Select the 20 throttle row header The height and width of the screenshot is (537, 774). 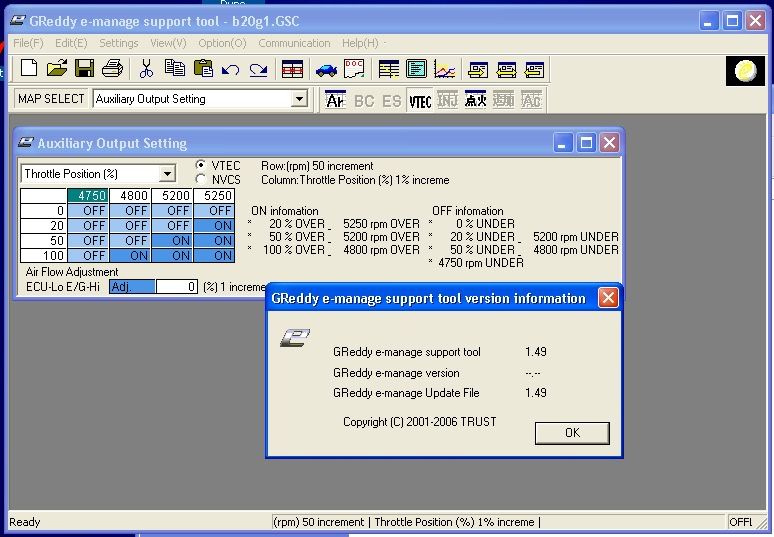tap(43, 226)
